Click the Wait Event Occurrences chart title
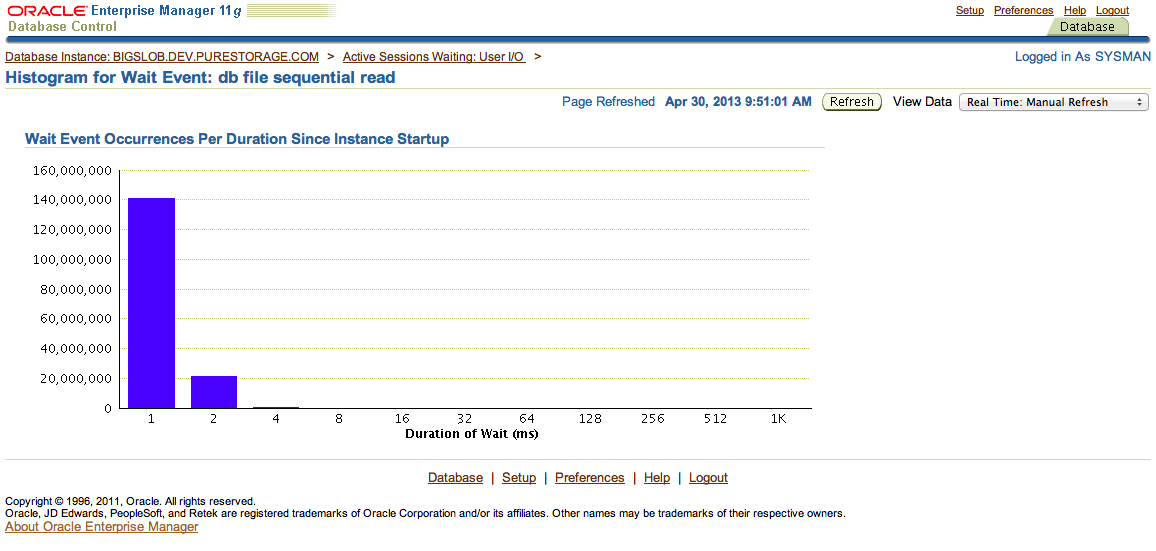Image resolution: width=1156 pixels, height=551 pixels. pos(237,139)
